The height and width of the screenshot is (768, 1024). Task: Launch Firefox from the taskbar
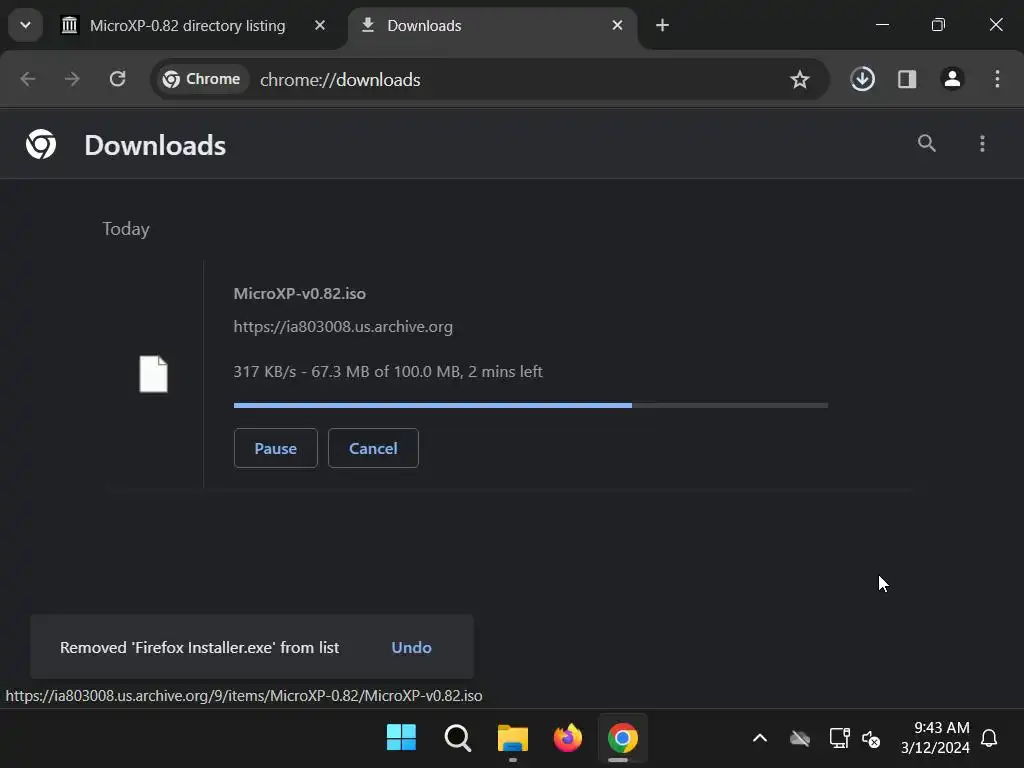568,738
